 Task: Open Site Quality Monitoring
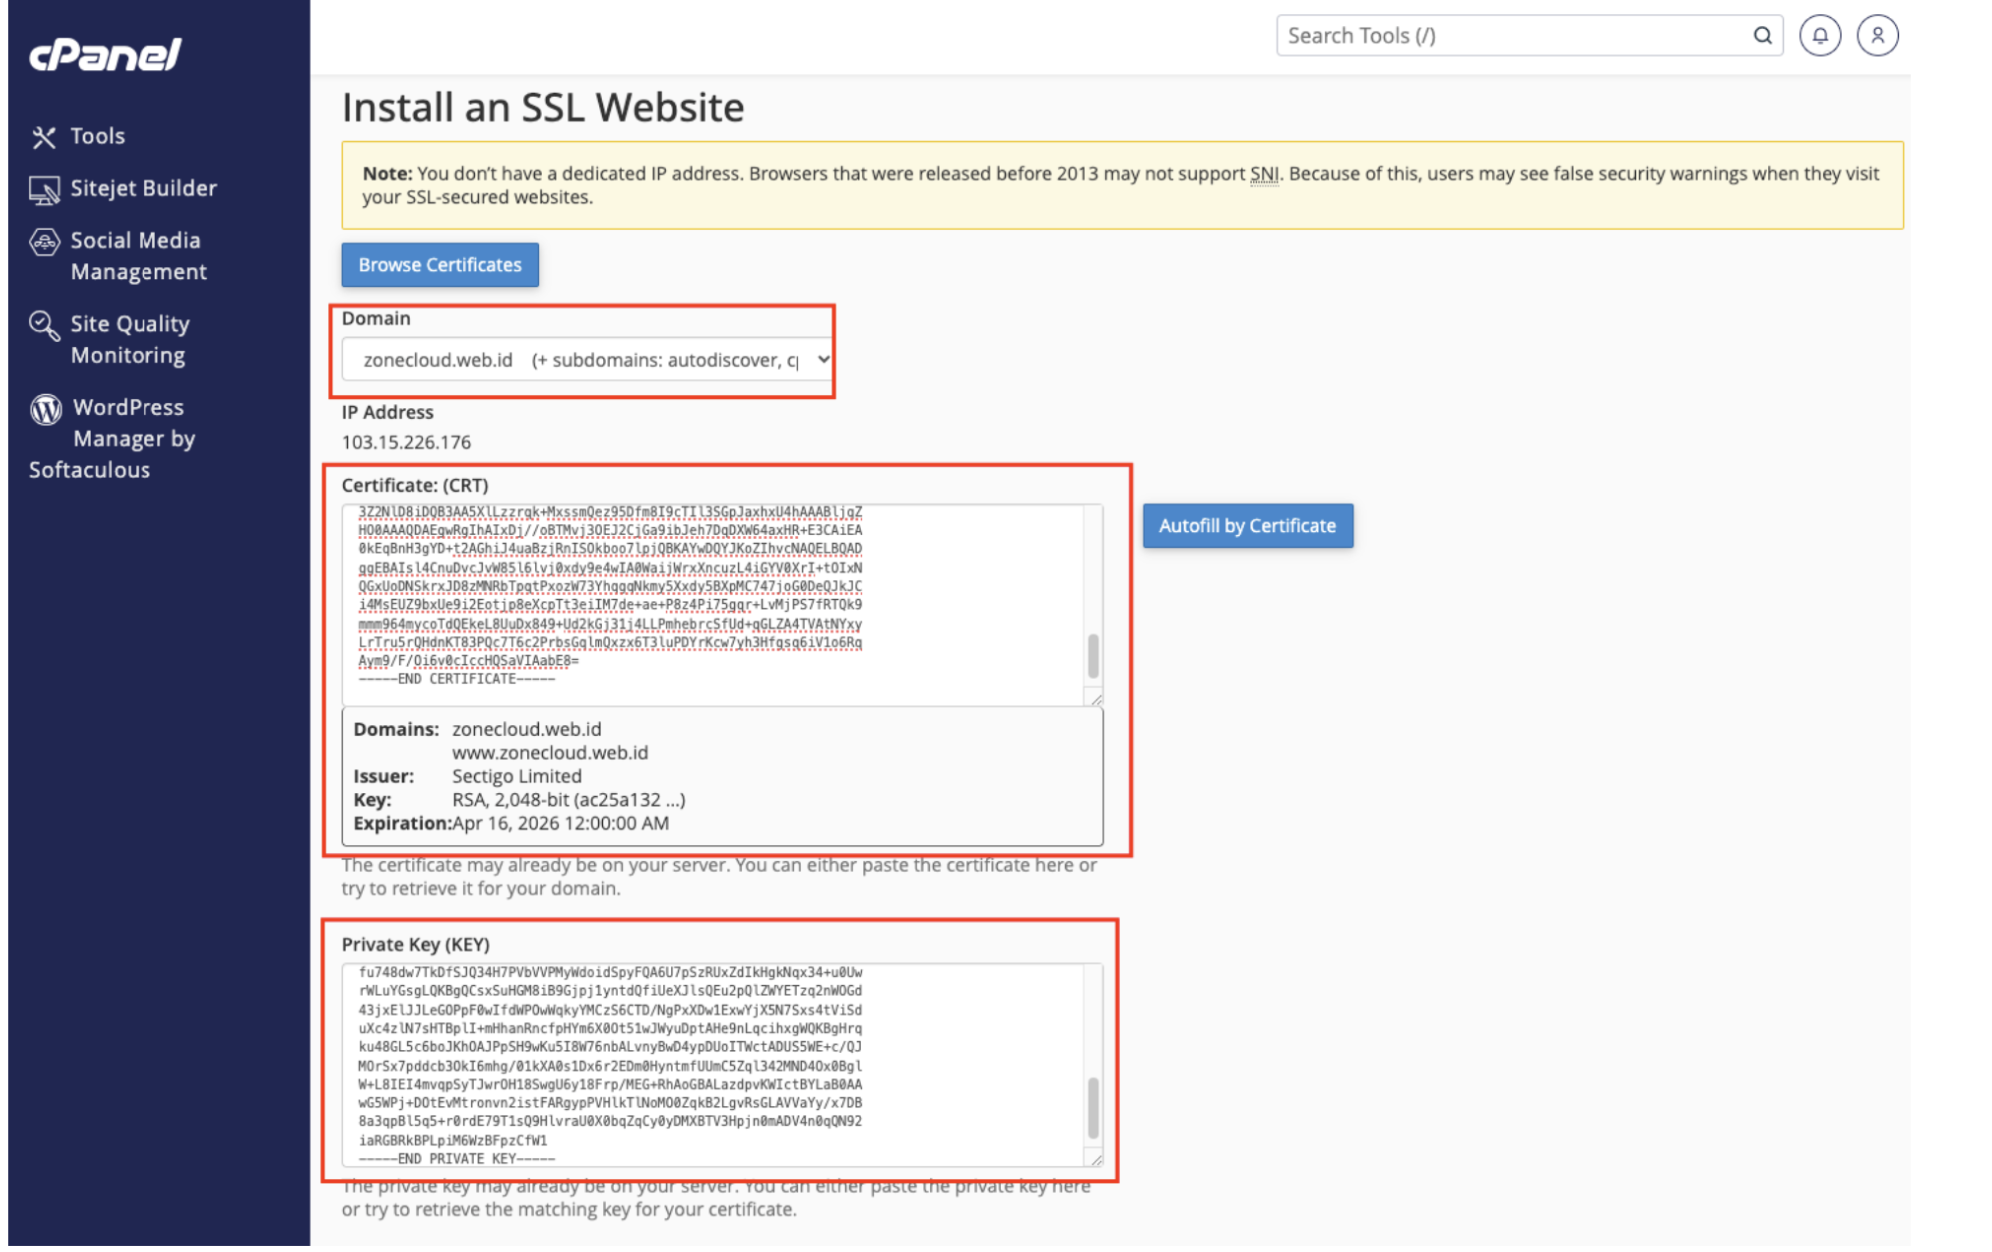tap(129, 339)
